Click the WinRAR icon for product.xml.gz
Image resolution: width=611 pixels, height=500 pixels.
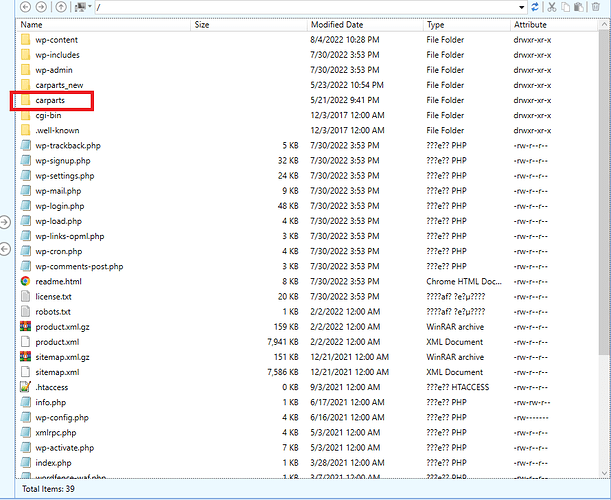click(x=26, y=327)
